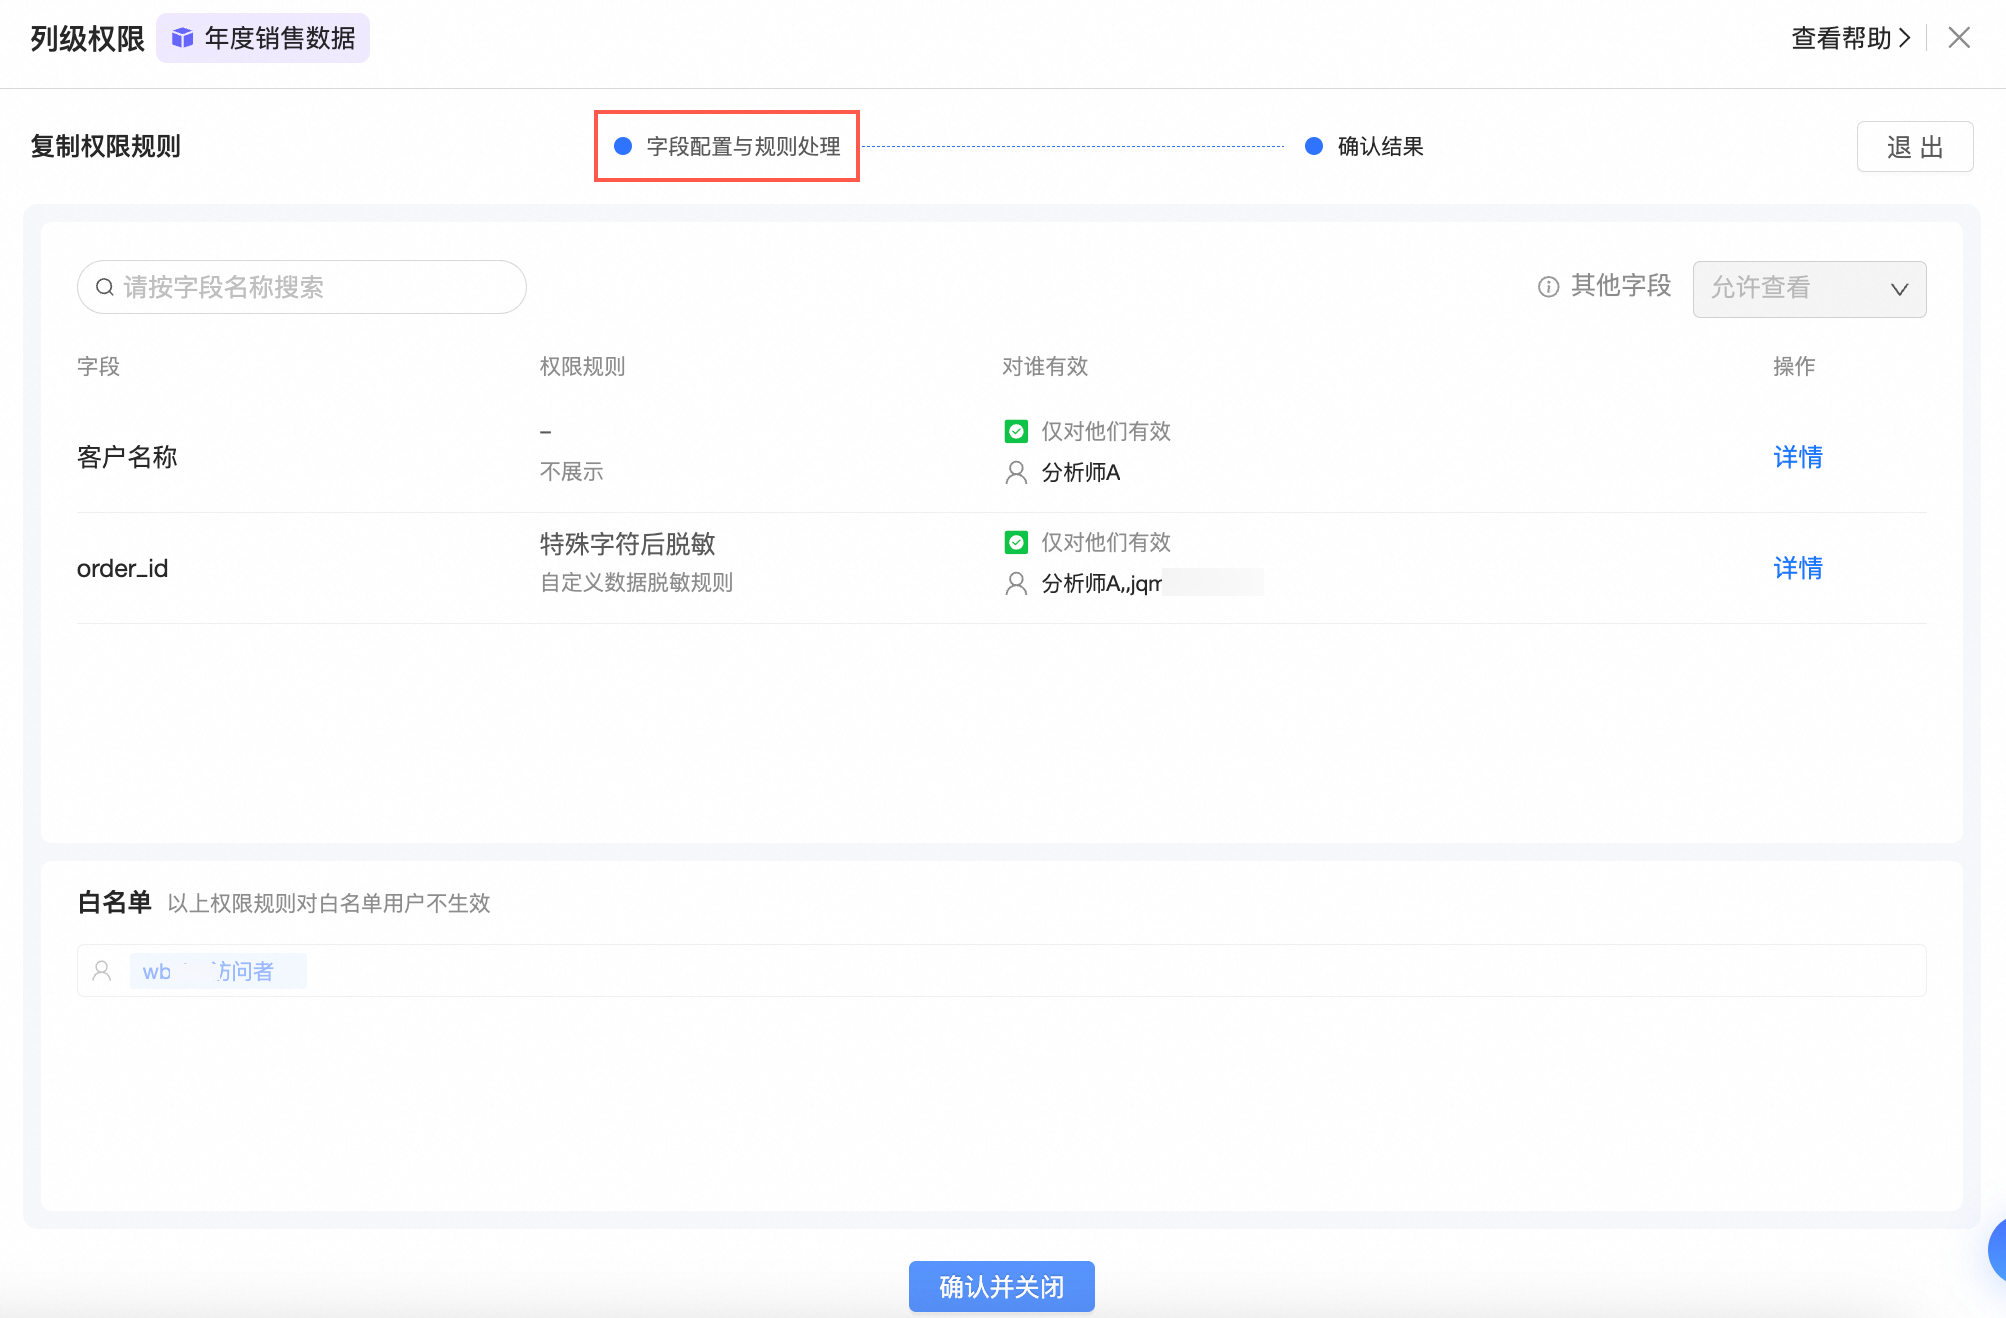Viewport: 2006px width, 1318px height.
Task: Focus the 请按字段名称搜索 search field
Action: click(x=320, y=287)
